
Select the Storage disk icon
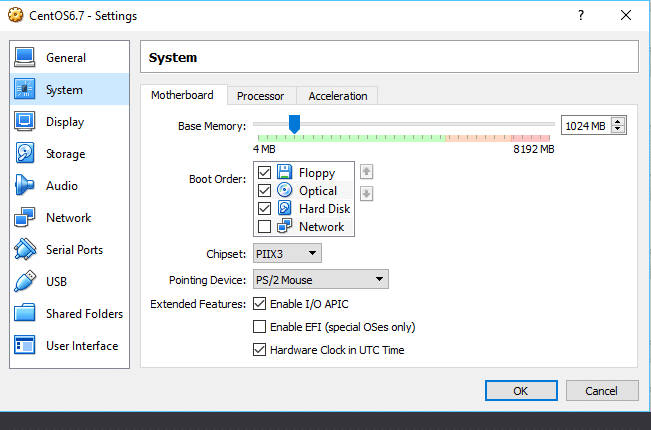coord(25,154)
